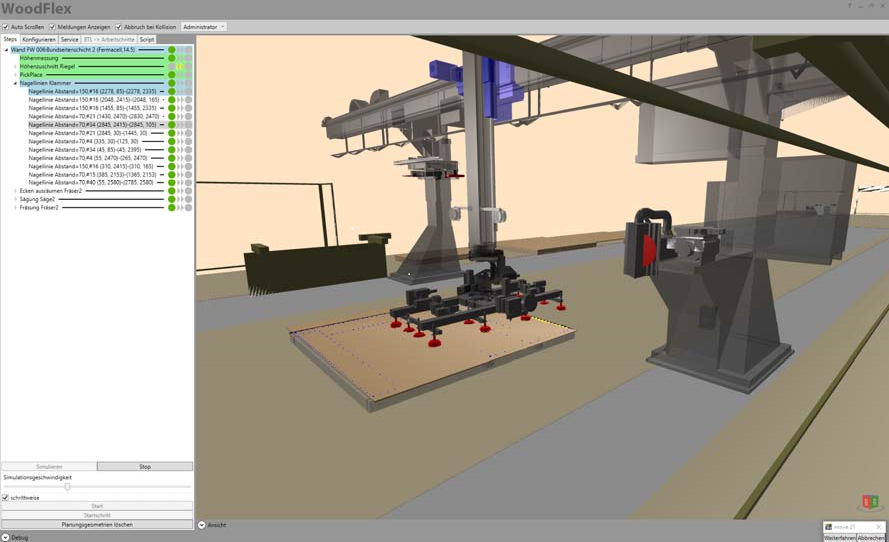Switch to the Steps tab
Image resolution: width=889 pixels, height=542 pixels.
[10, 39]
